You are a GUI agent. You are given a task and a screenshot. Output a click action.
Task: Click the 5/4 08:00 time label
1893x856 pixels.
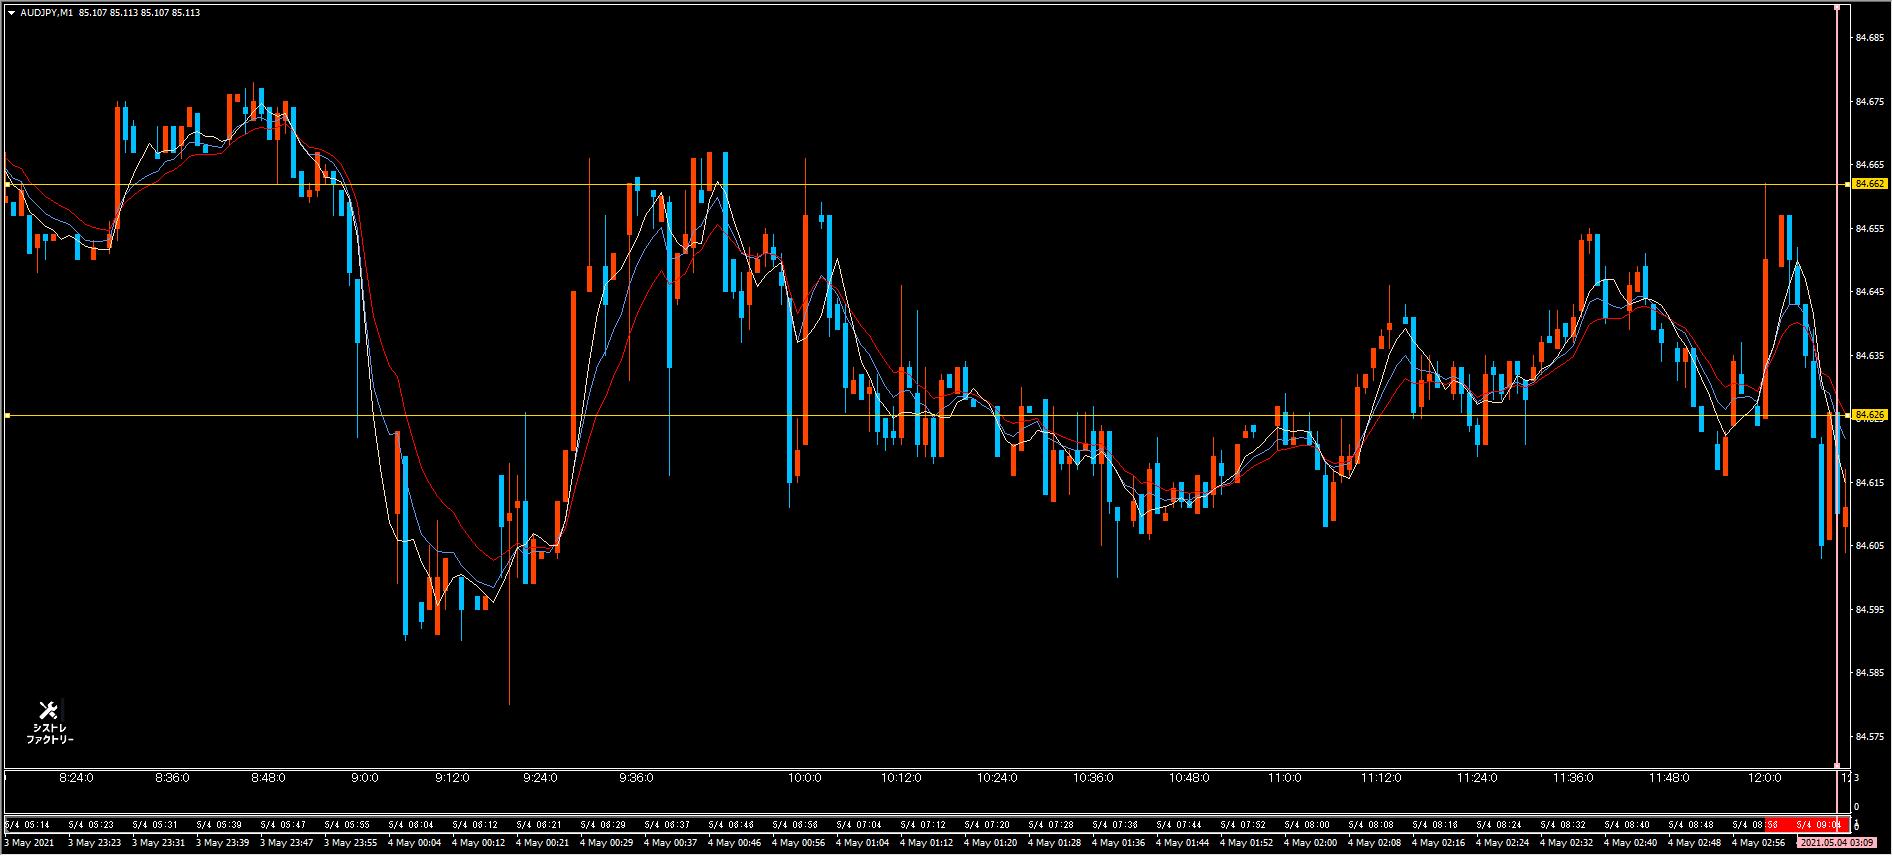pyautogui.click(x=1309, y=825)
